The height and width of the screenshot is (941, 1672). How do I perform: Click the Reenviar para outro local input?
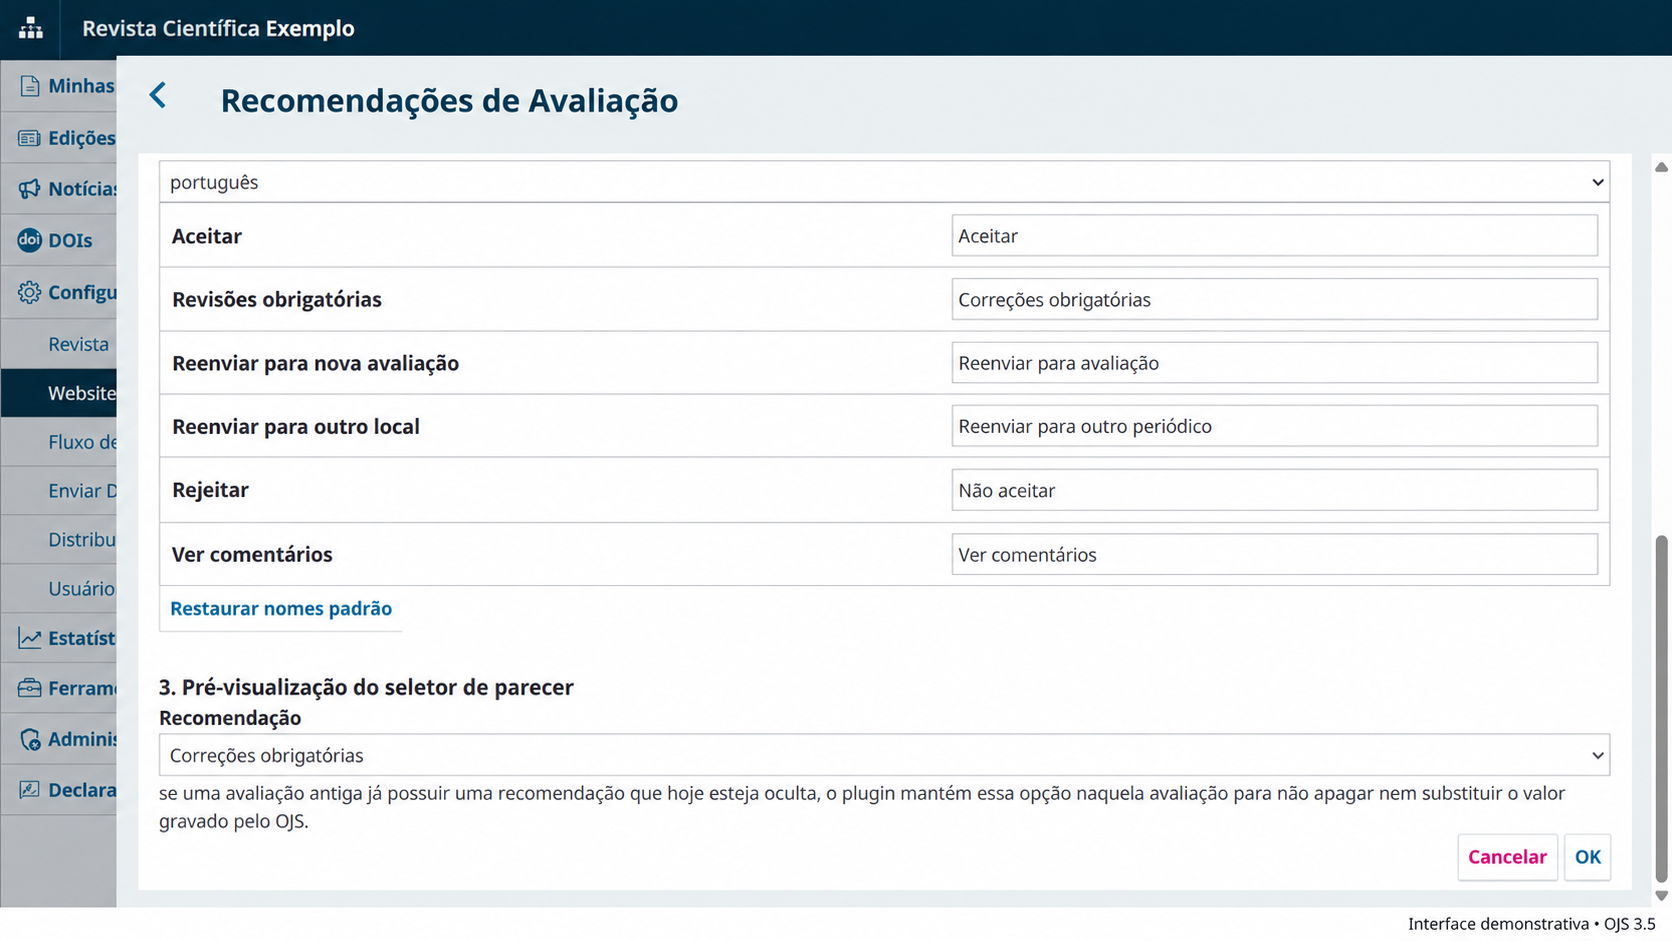1274,426
